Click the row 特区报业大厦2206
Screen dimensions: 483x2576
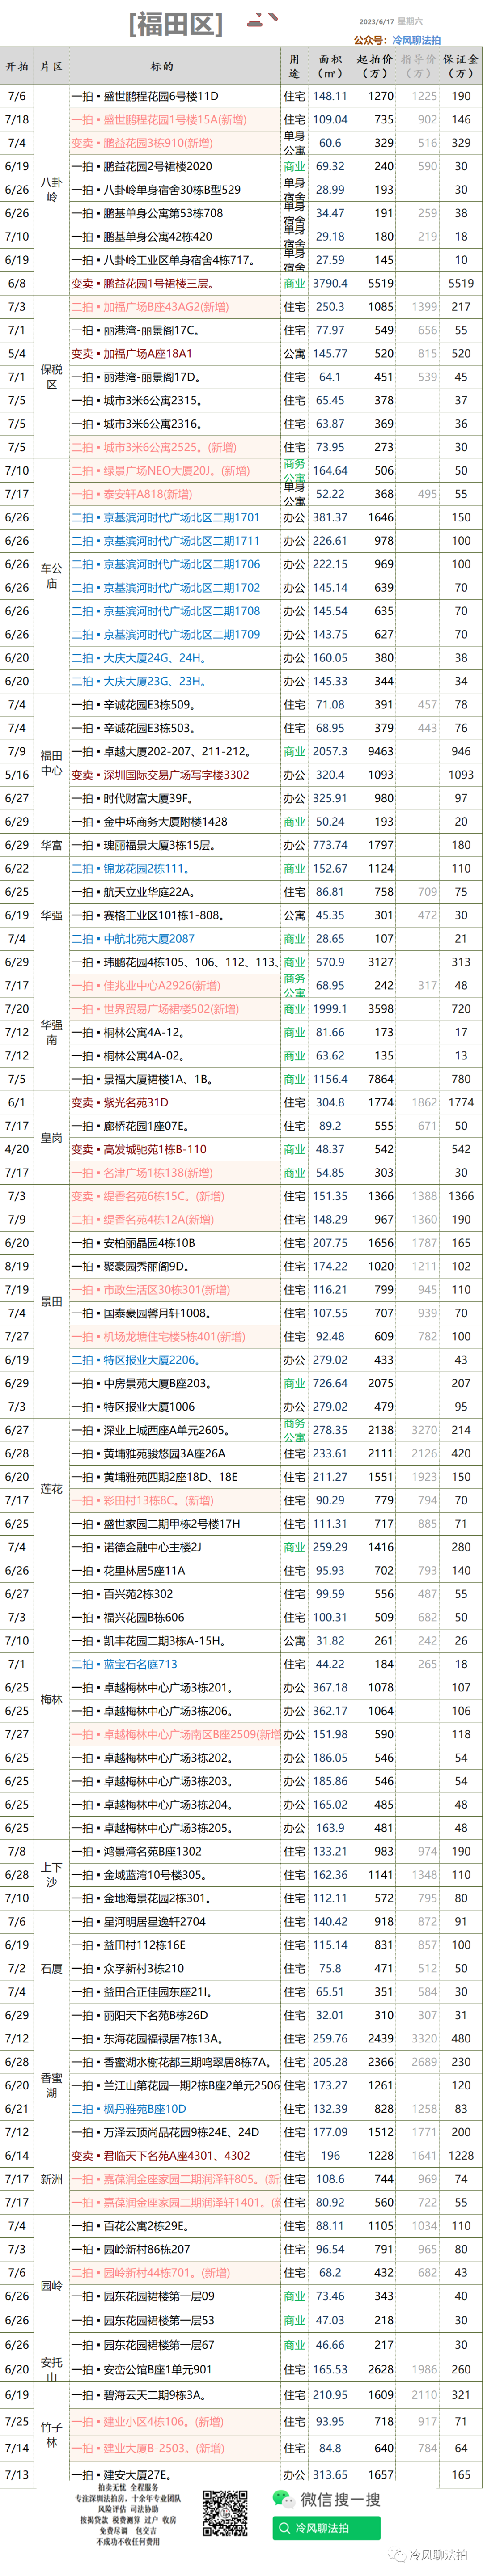[241, 1360]
